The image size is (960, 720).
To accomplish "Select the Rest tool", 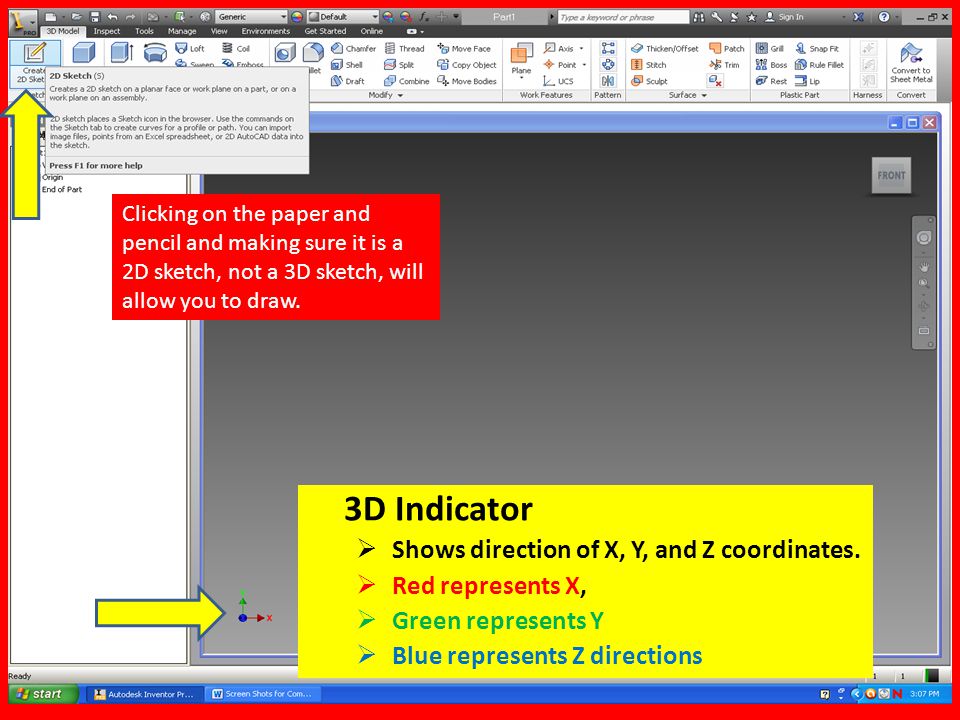I will pyautogui.click(x=771, y=81).
